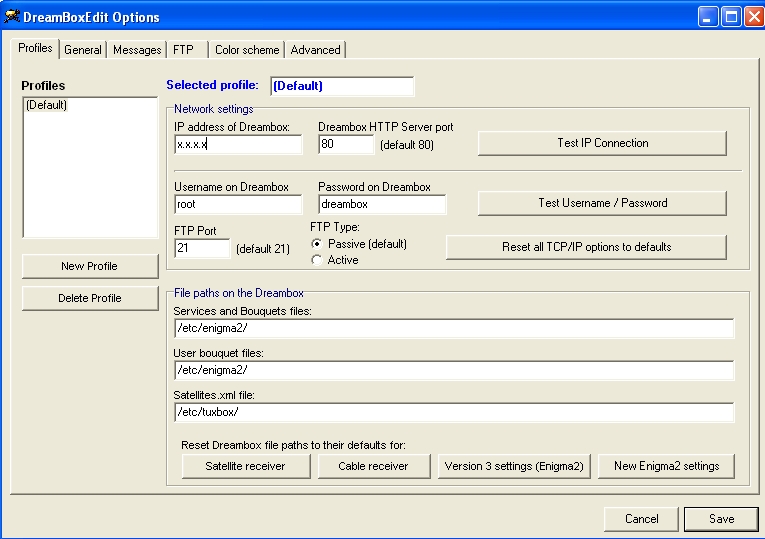The image size is (765, 539).
Task: Open the Messages tab
Action: click(x=137, y=50)
